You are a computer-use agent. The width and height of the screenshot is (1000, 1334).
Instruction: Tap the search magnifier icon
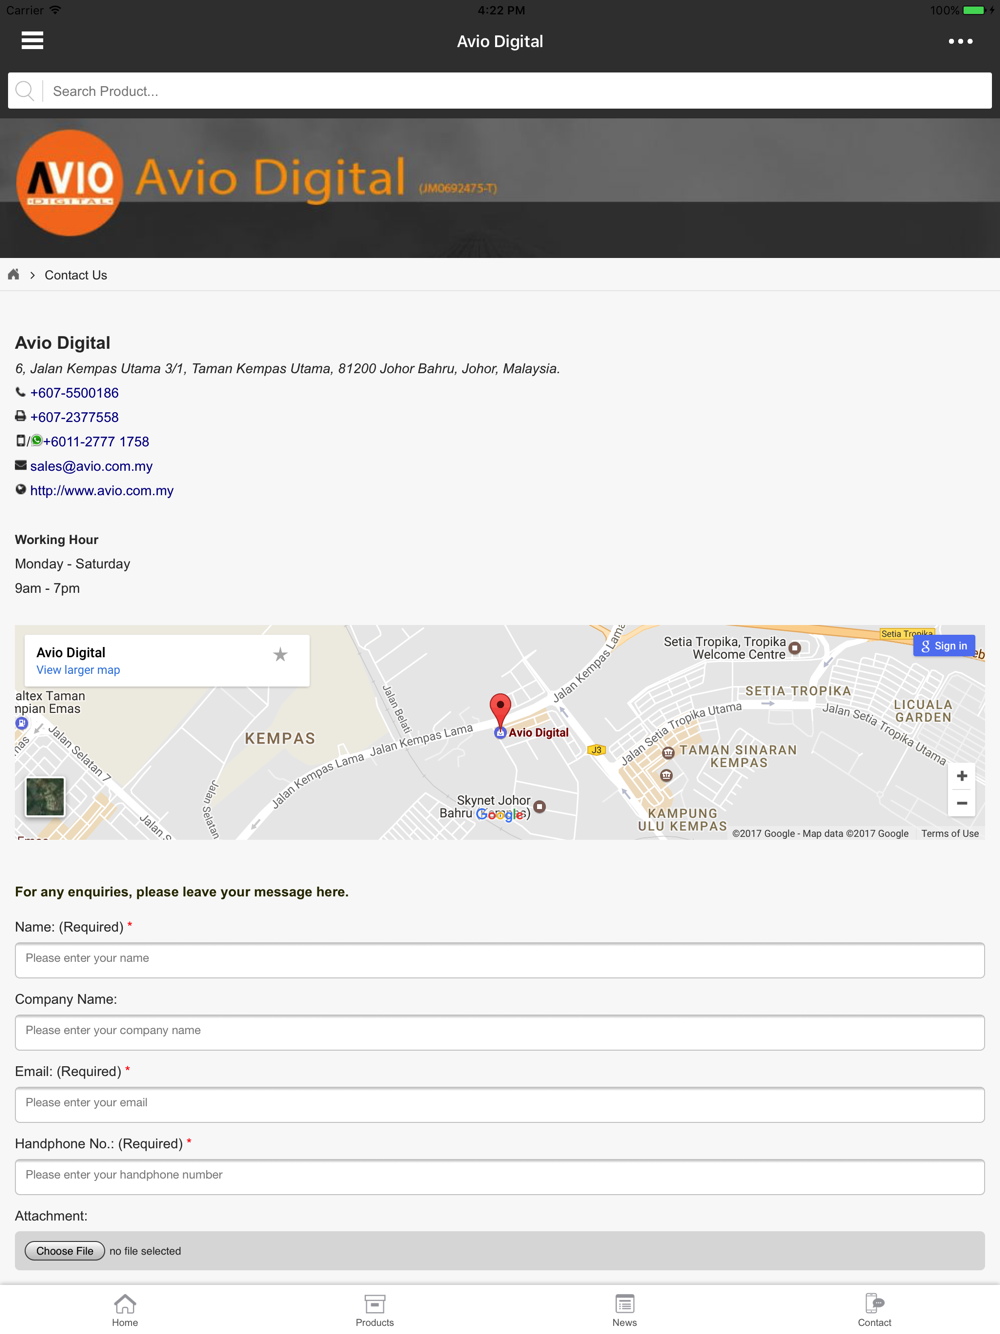click(25, 91)
